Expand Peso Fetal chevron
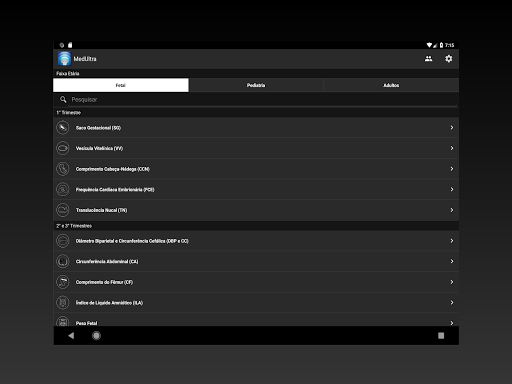Image resolution: width=512 pixels, height=384 pixels. click(452, 323)
